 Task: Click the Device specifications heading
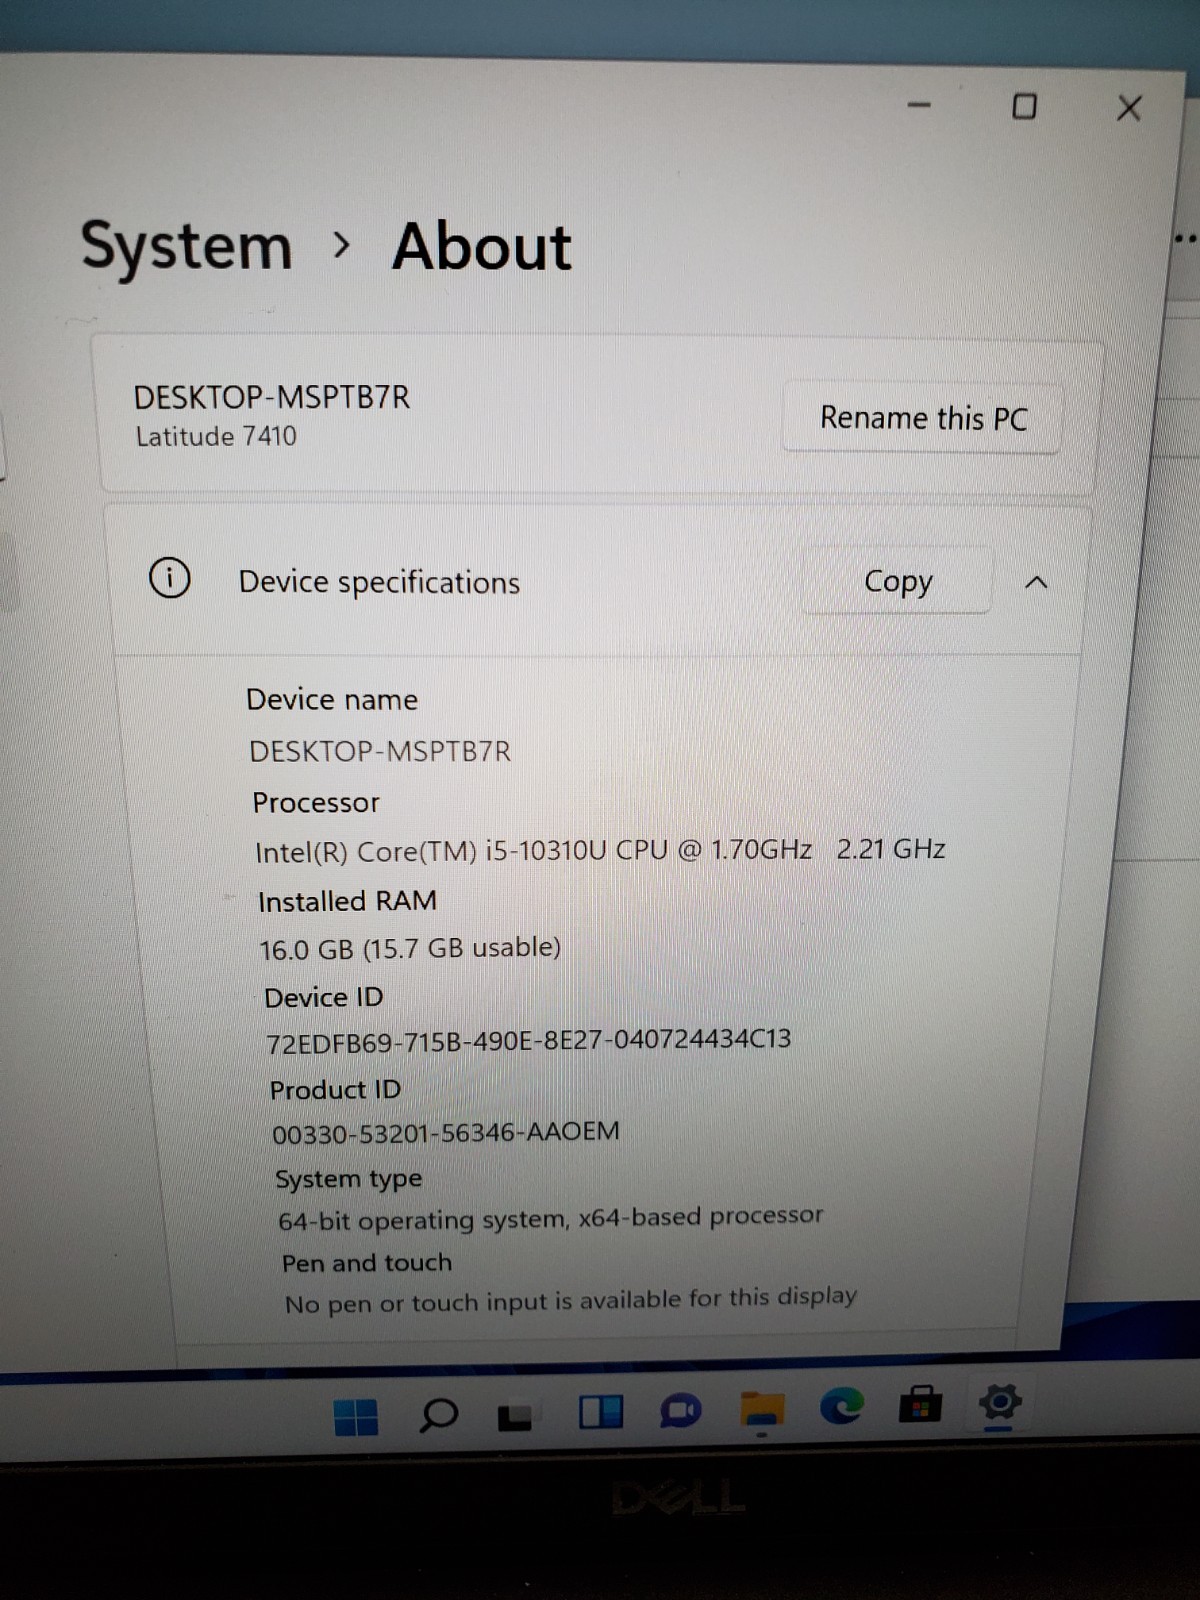point(379,582)
